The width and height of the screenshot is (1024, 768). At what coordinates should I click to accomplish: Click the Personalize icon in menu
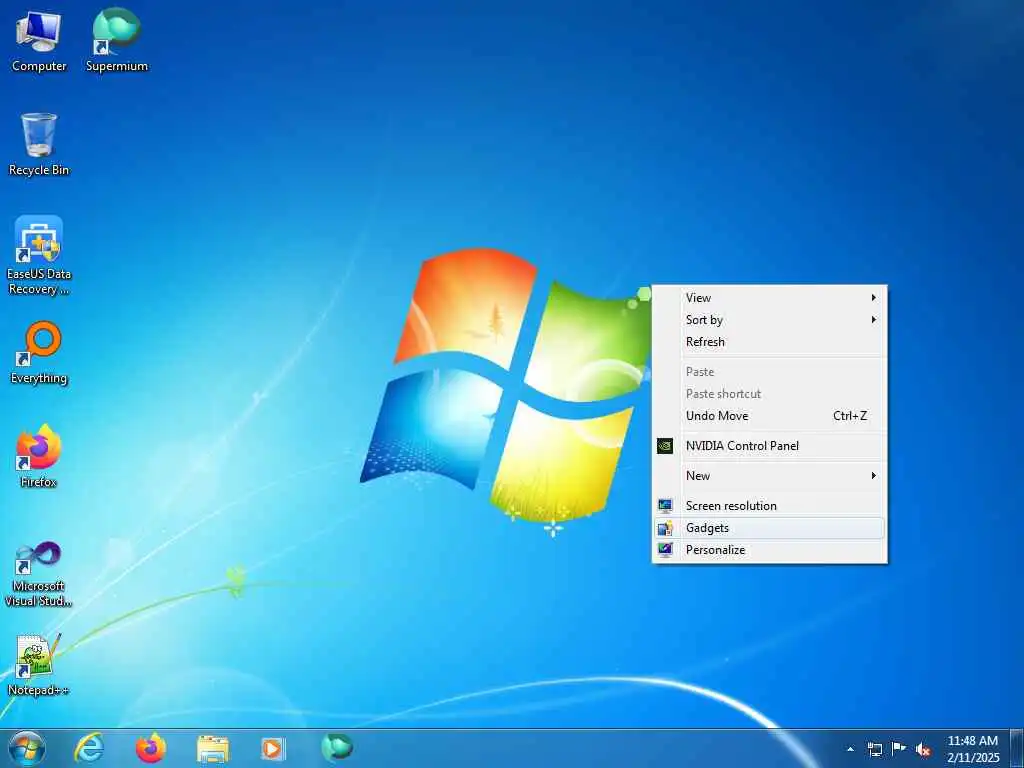665,550
